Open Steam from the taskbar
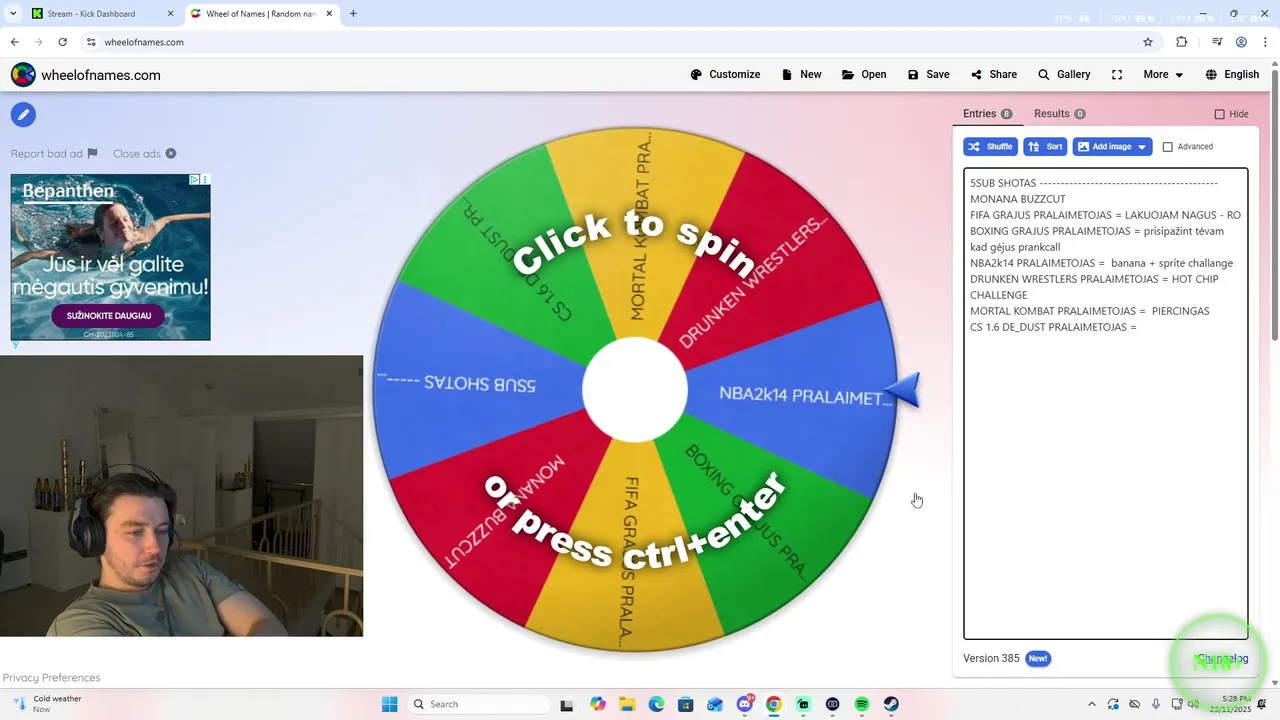 click(x=891, y=704)
